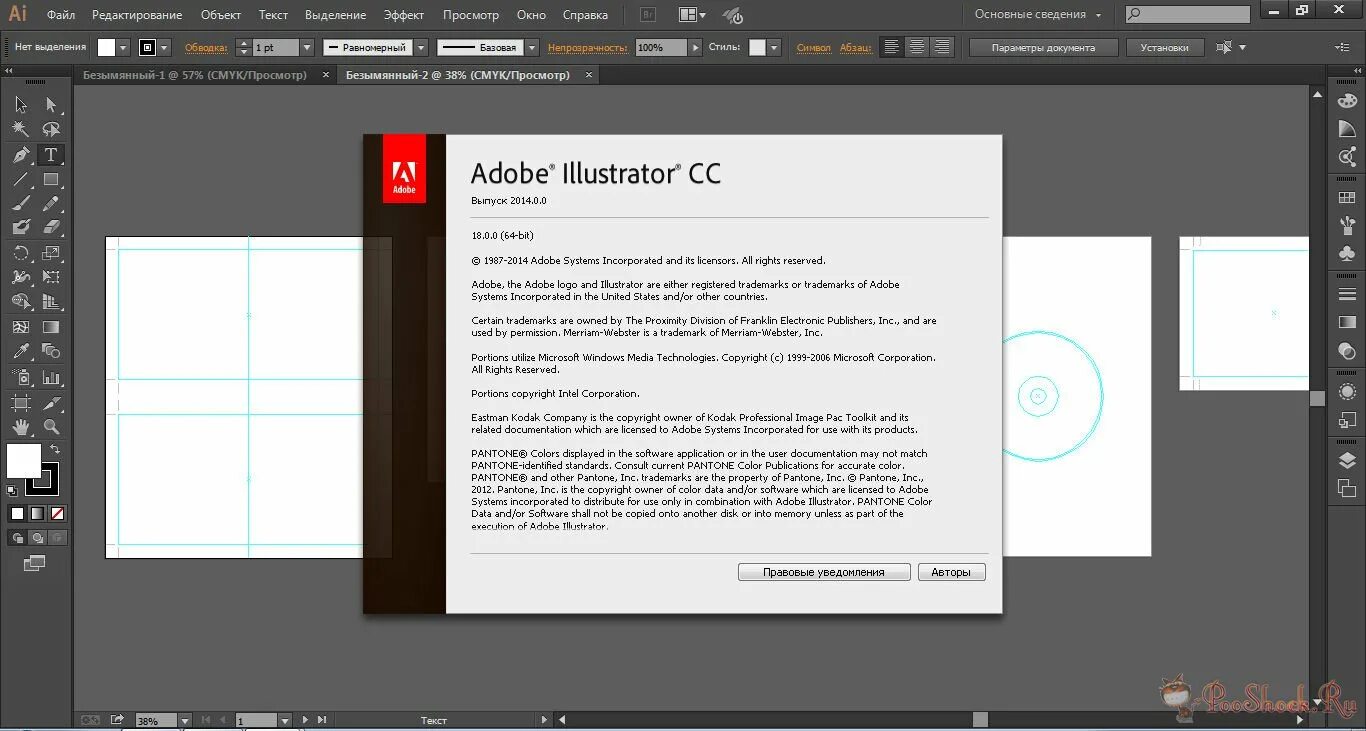This screenshot has width=1366, height=731.
Task: Swap fill and stroke colors
Action: point(55,450)
